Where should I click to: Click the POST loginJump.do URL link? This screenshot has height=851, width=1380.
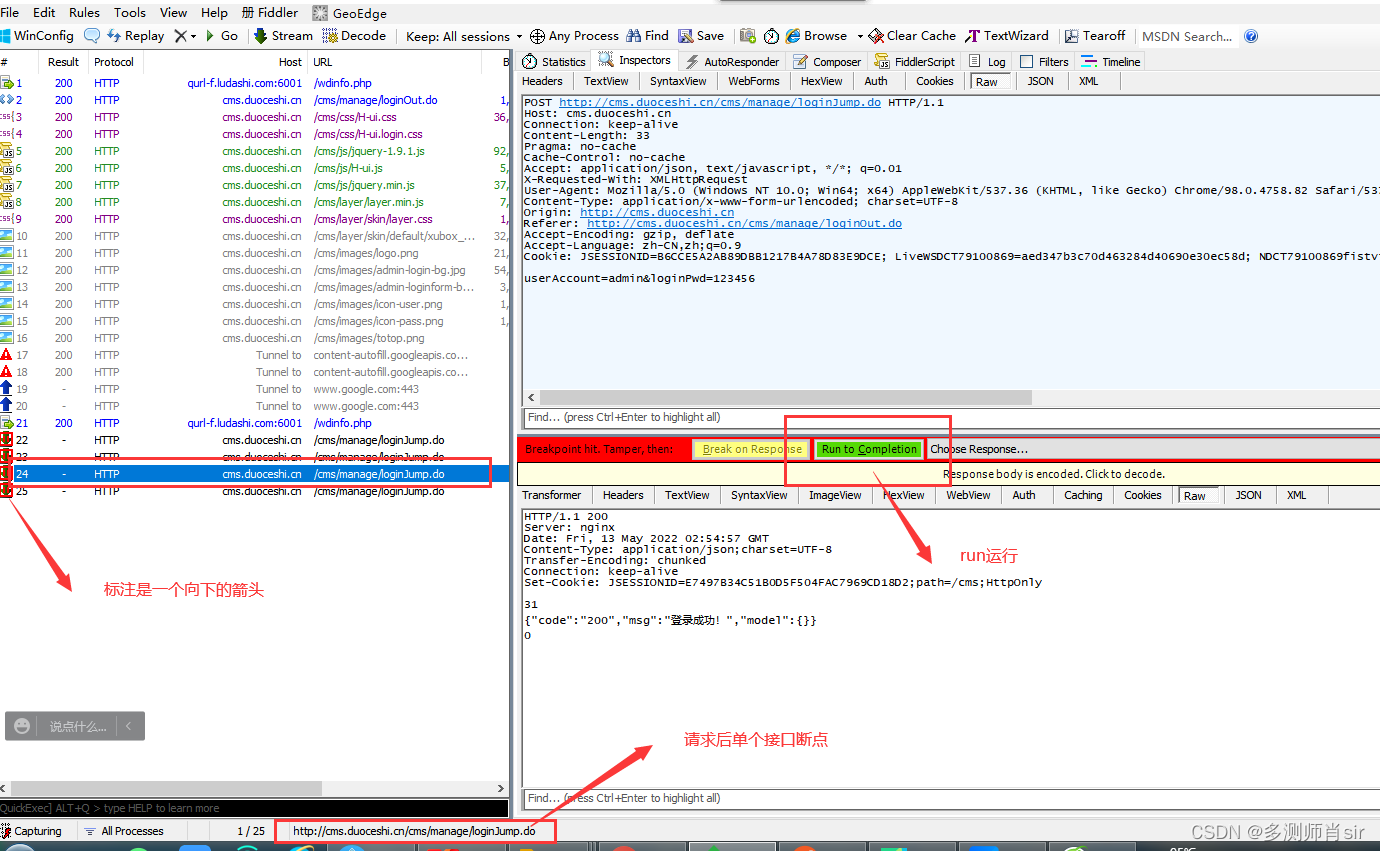720,103
